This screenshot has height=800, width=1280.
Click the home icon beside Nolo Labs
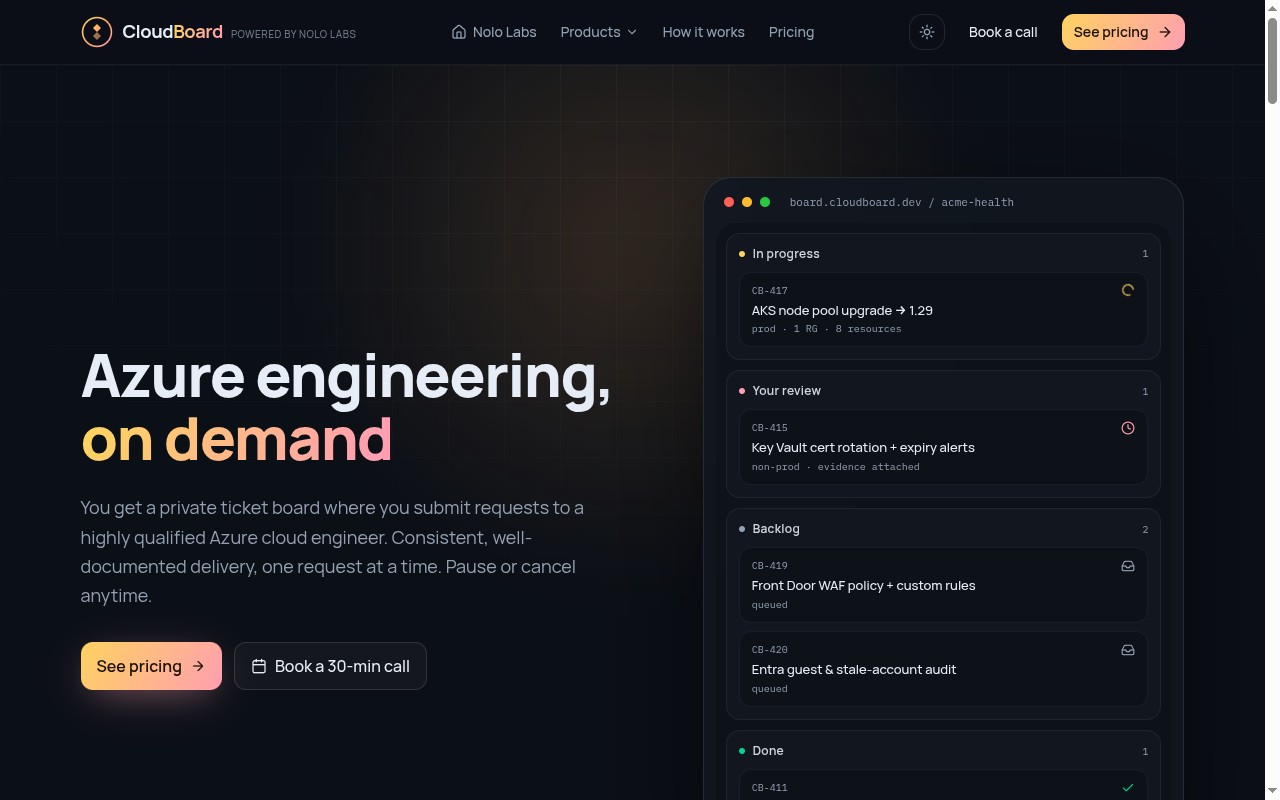click(459, 32)
